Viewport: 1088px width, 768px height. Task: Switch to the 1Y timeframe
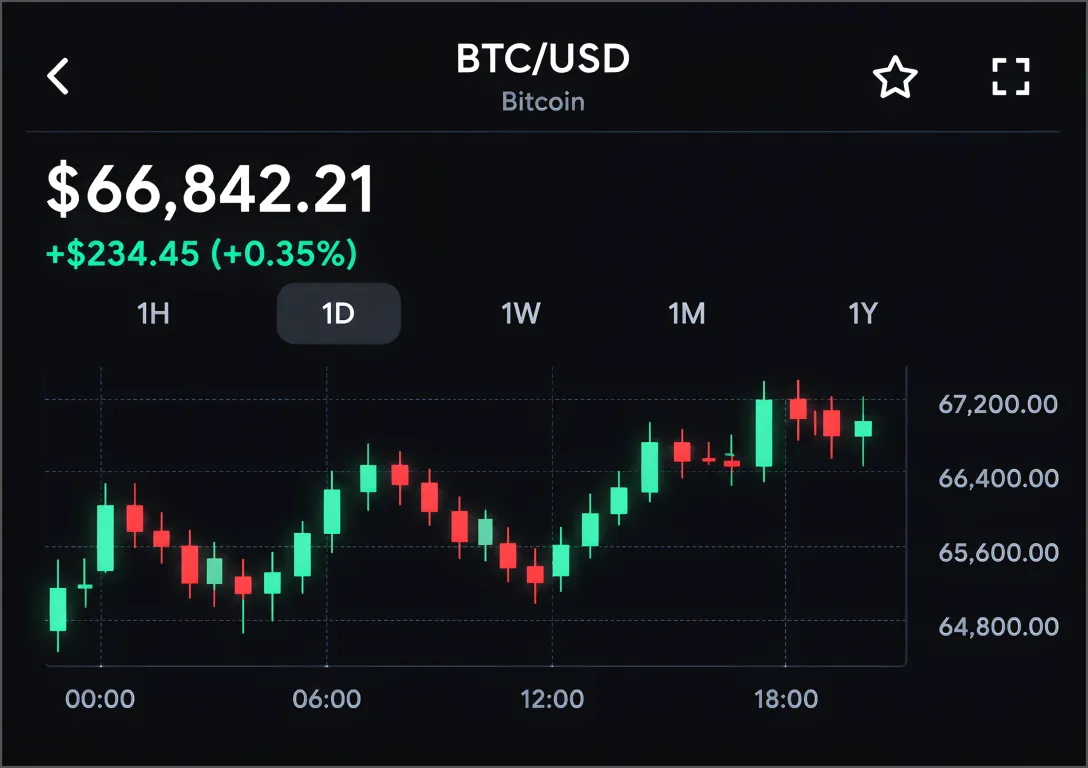point(863,314)
